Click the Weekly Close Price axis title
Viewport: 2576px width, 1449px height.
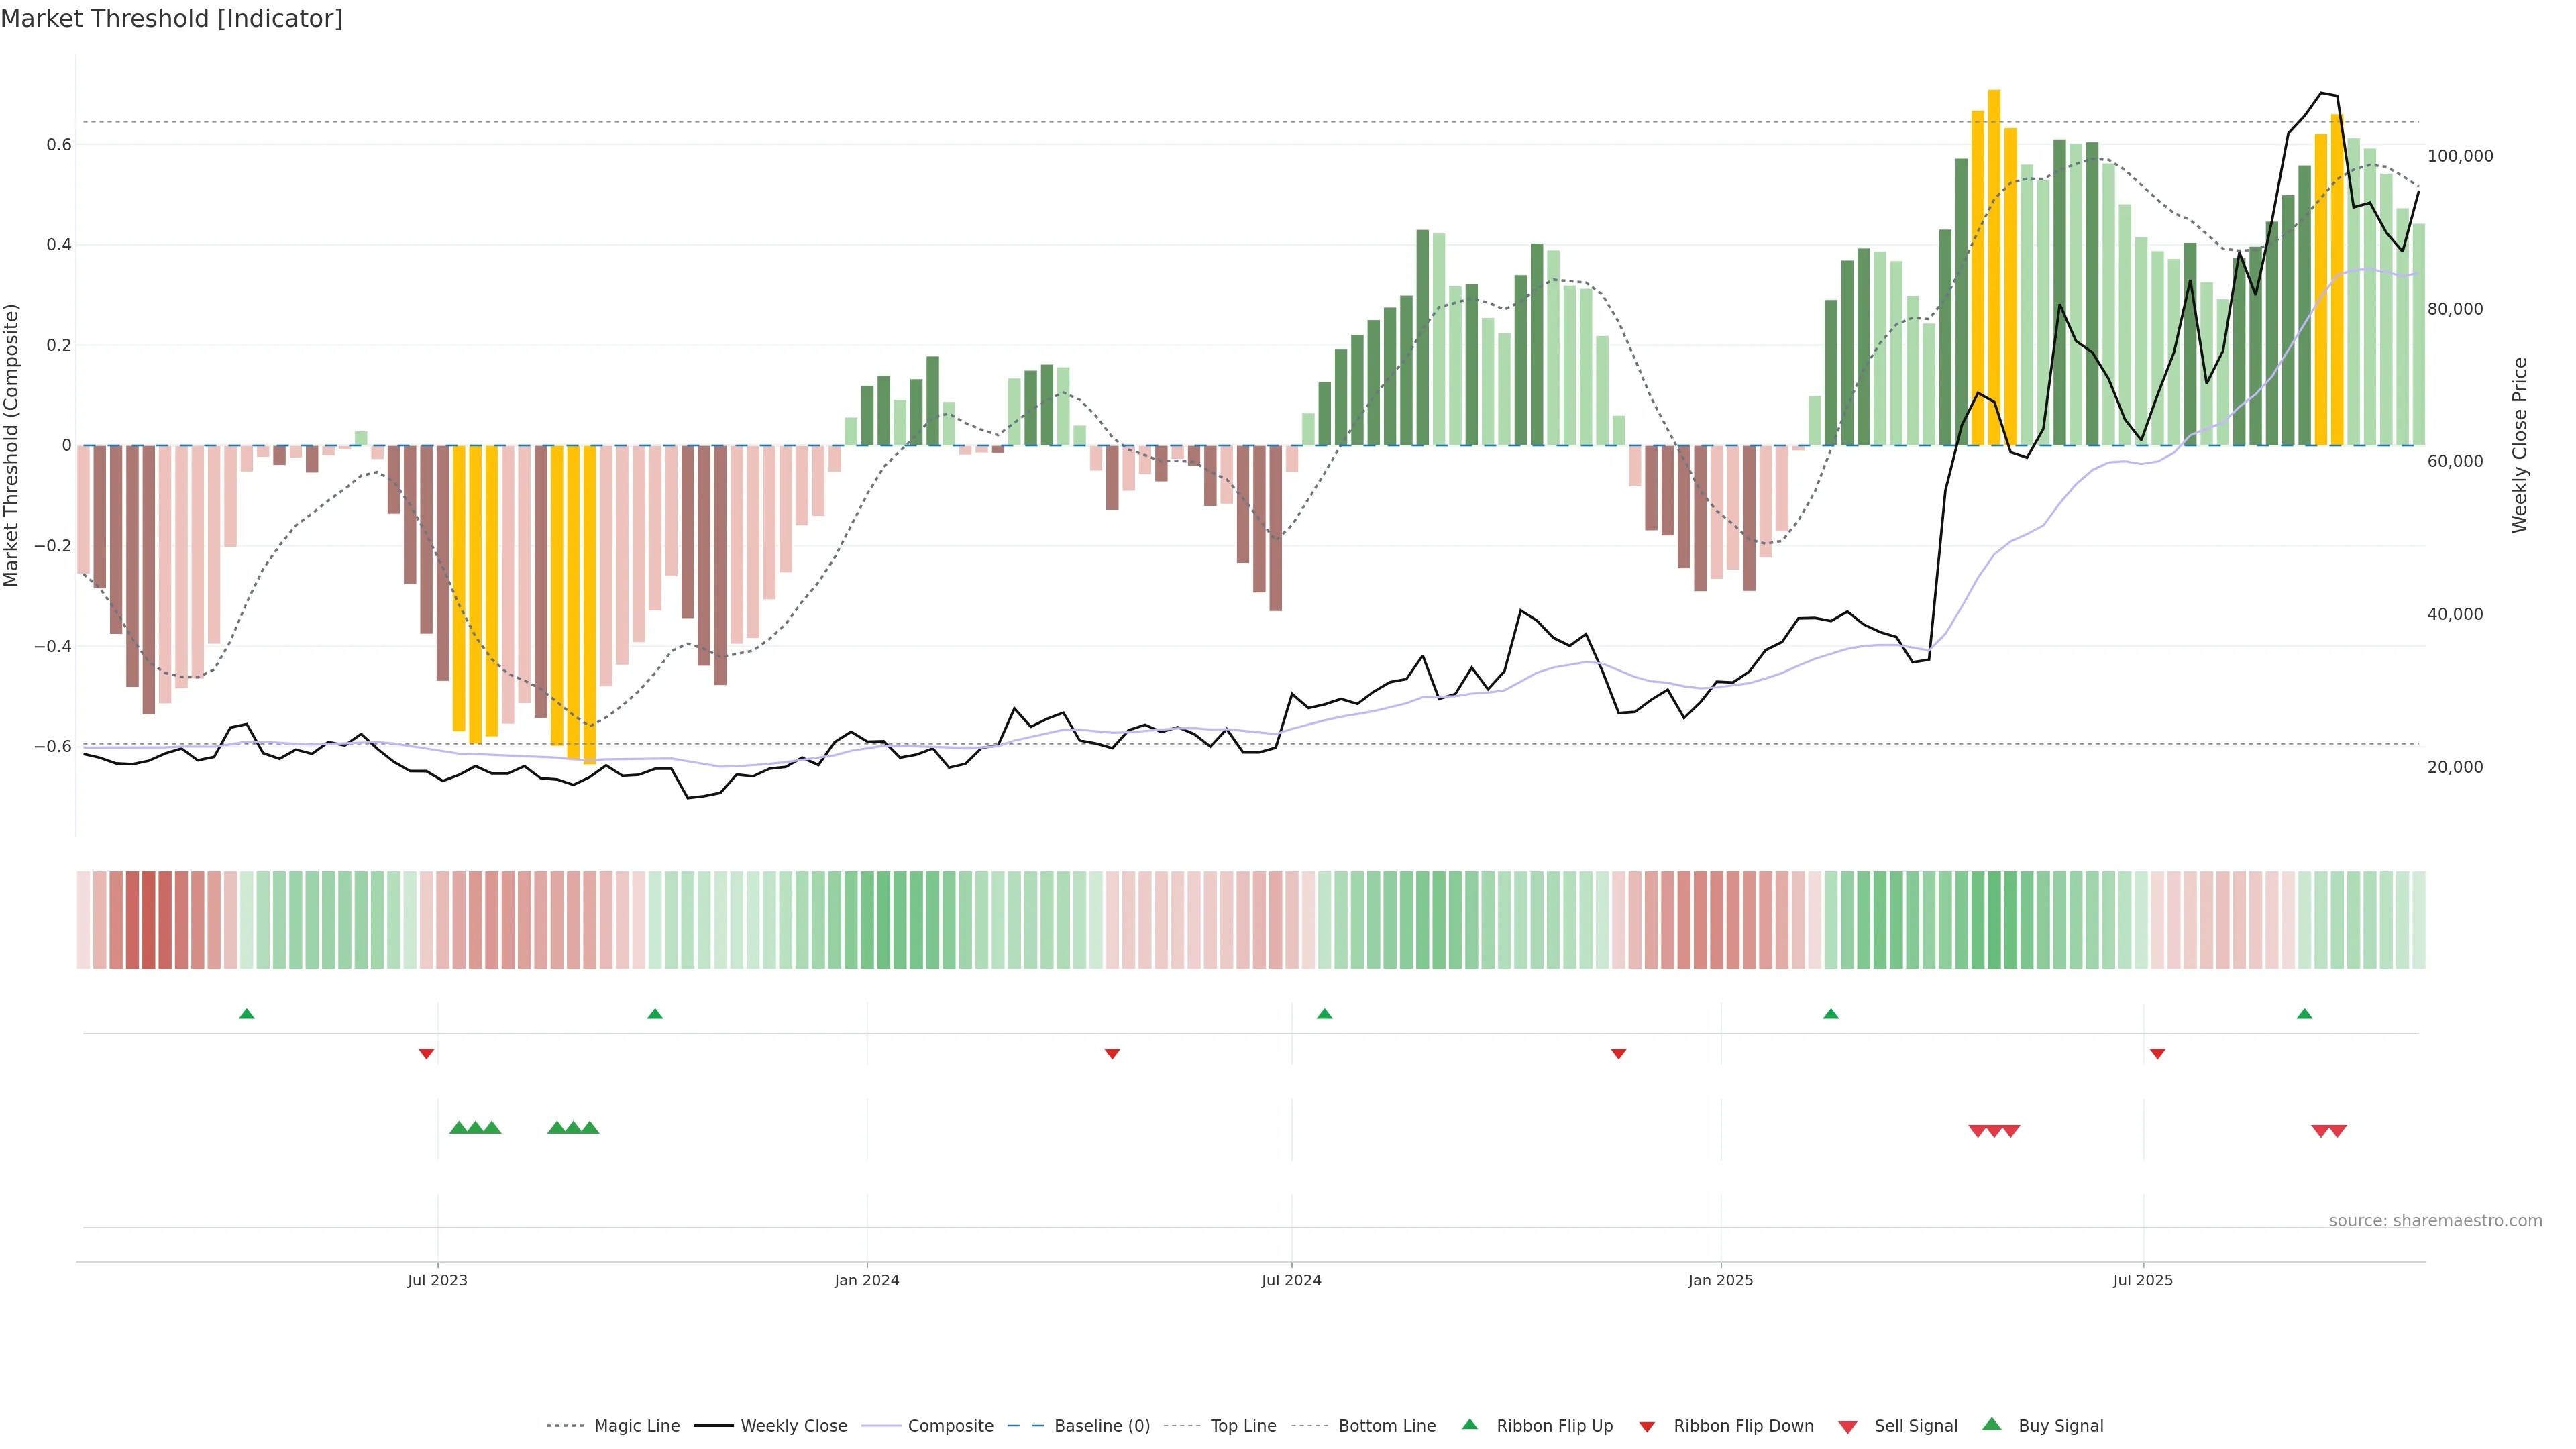[x=2519, y=445]
